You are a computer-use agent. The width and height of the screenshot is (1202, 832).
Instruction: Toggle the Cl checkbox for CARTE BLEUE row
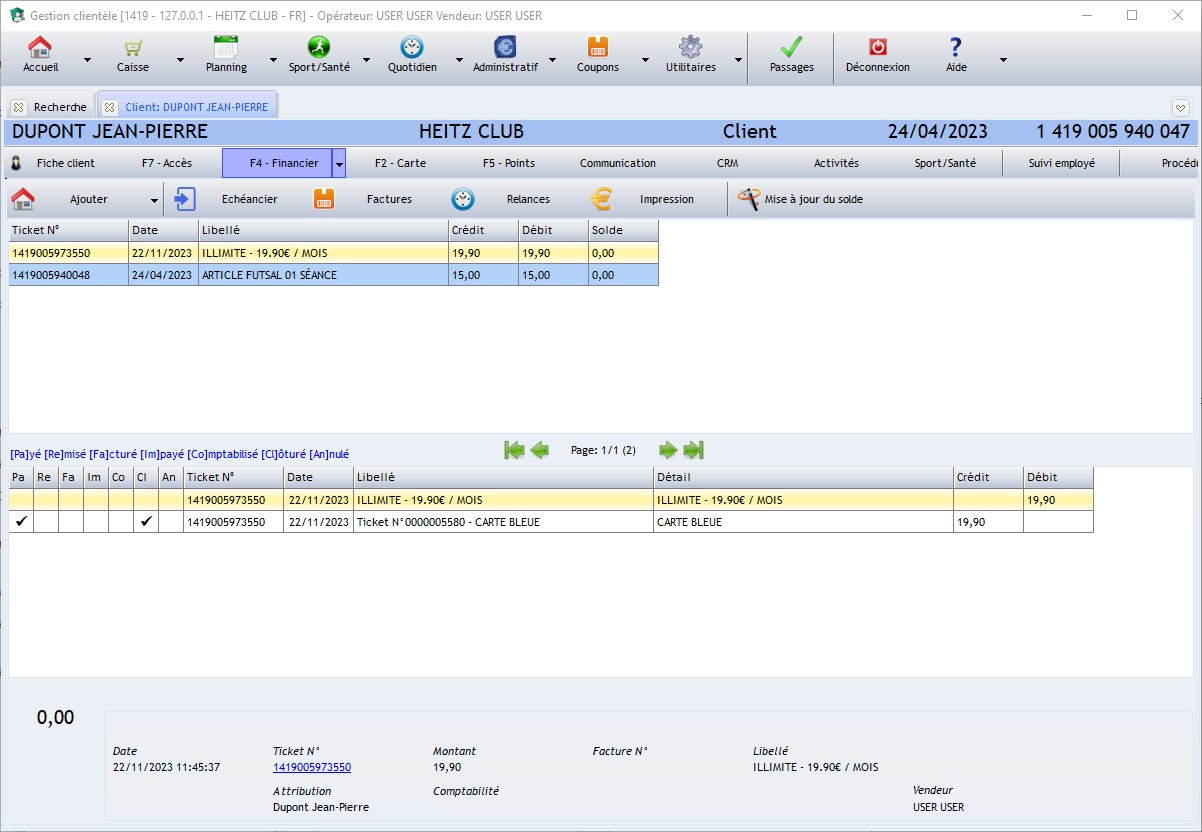tap(146, 522)
